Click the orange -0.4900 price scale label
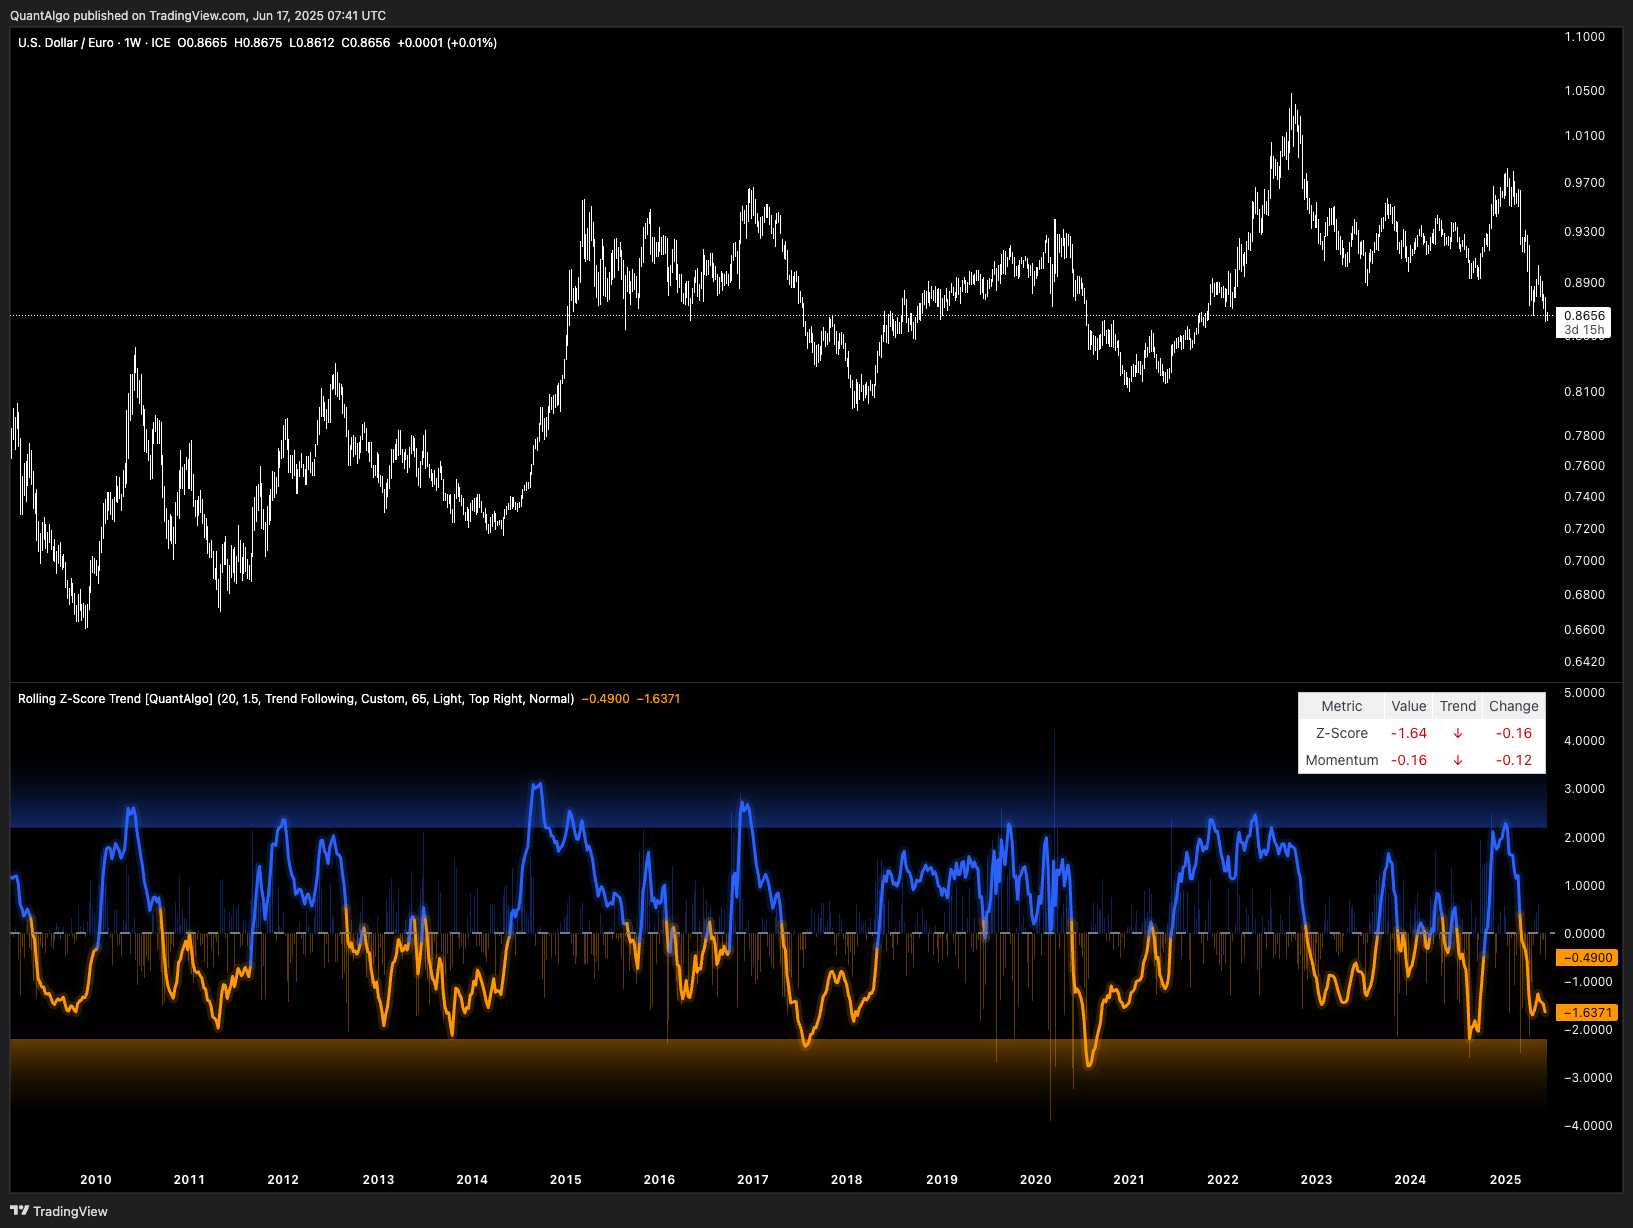Viewport: 1633px width, 1228px height. (1587, 958)
